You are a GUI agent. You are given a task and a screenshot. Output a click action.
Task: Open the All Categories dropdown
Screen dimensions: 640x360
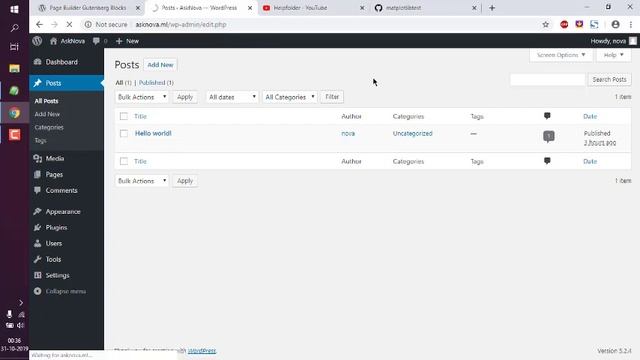click(x=289, y=97)
